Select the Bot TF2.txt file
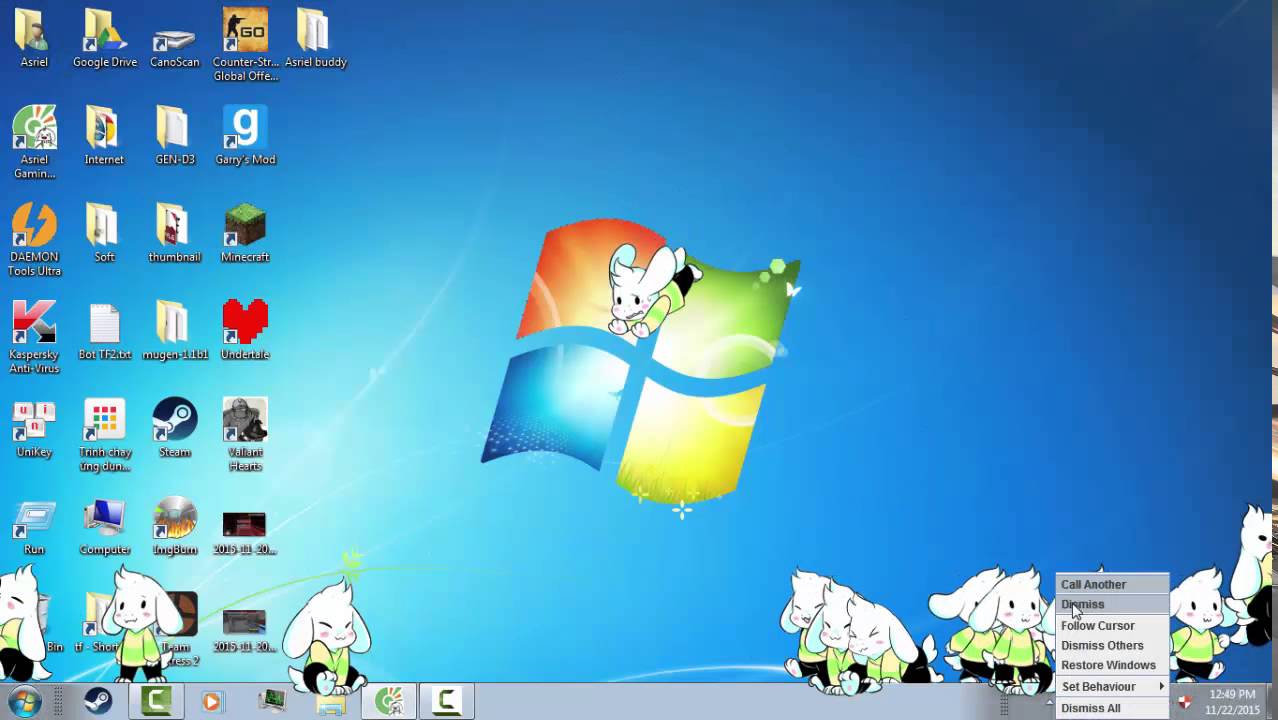This screenshot has height=720, width=1278. [104, 331]
